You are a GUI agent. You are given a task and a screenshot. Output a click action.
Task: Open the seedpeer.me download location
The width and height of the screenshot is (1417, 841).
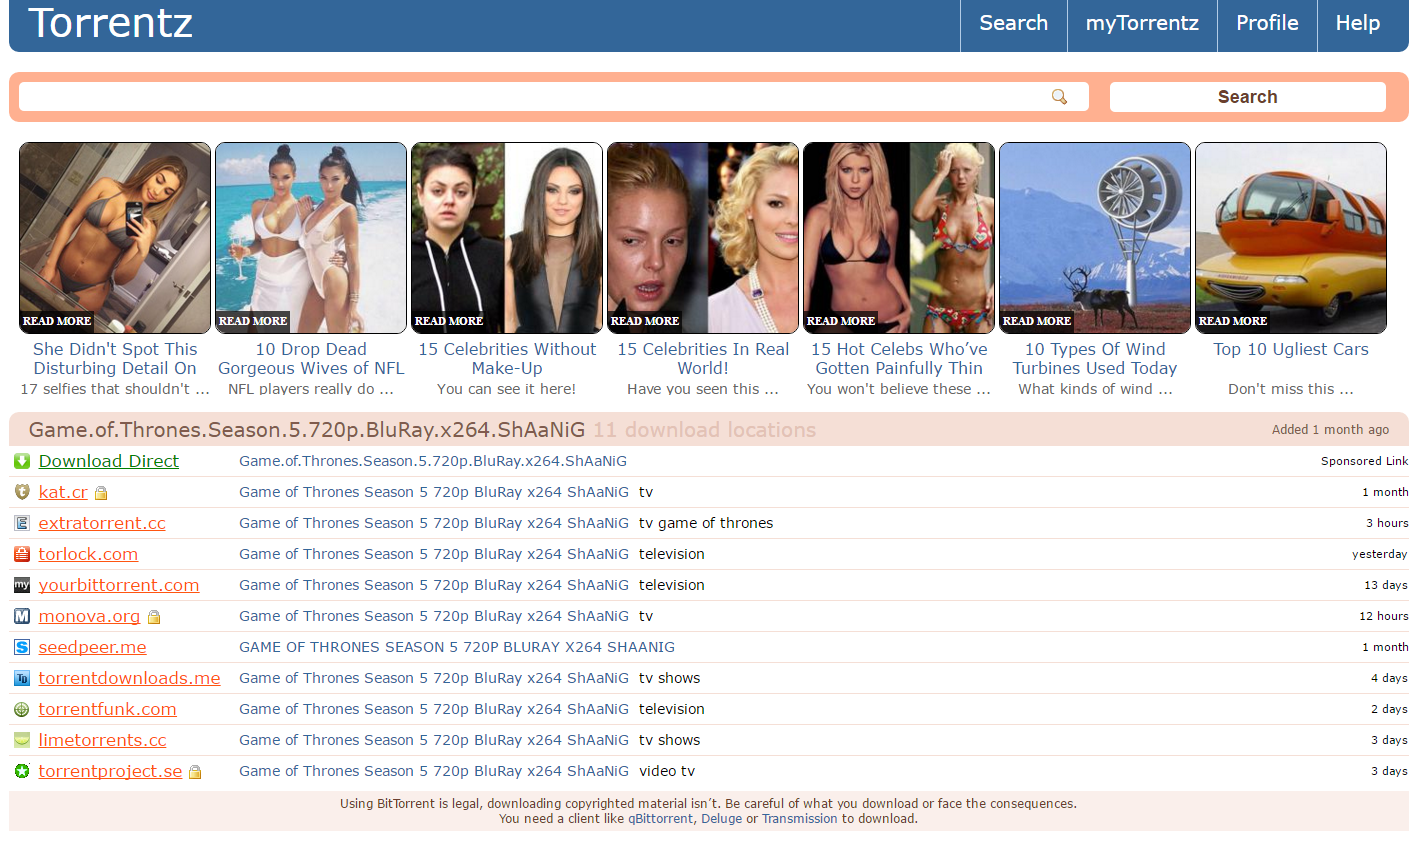pyautogui.click(x=92, y=647)
